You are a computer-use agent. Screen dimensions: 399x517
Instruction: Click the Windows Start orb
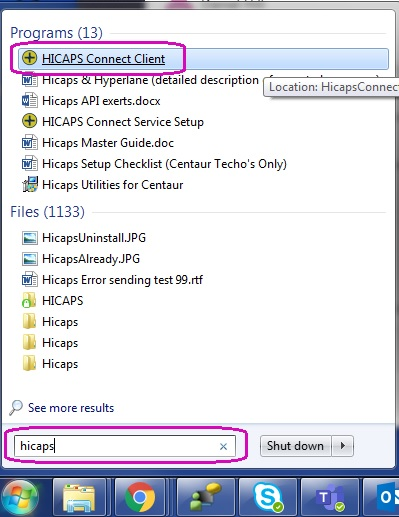coord(19,497)
